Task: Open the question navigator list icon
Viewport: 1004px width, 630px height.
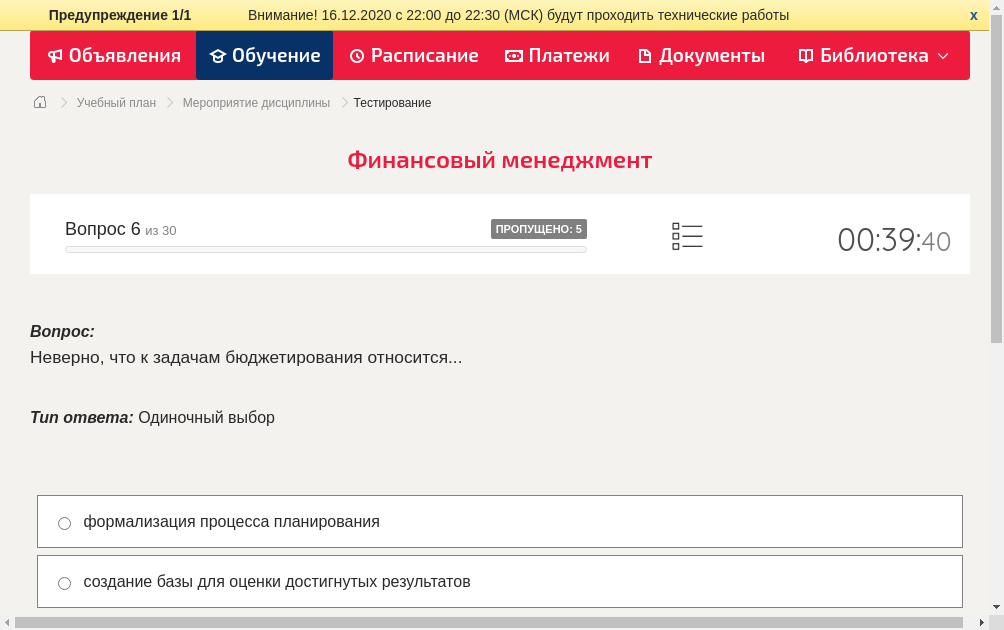Action: [687, 236]
